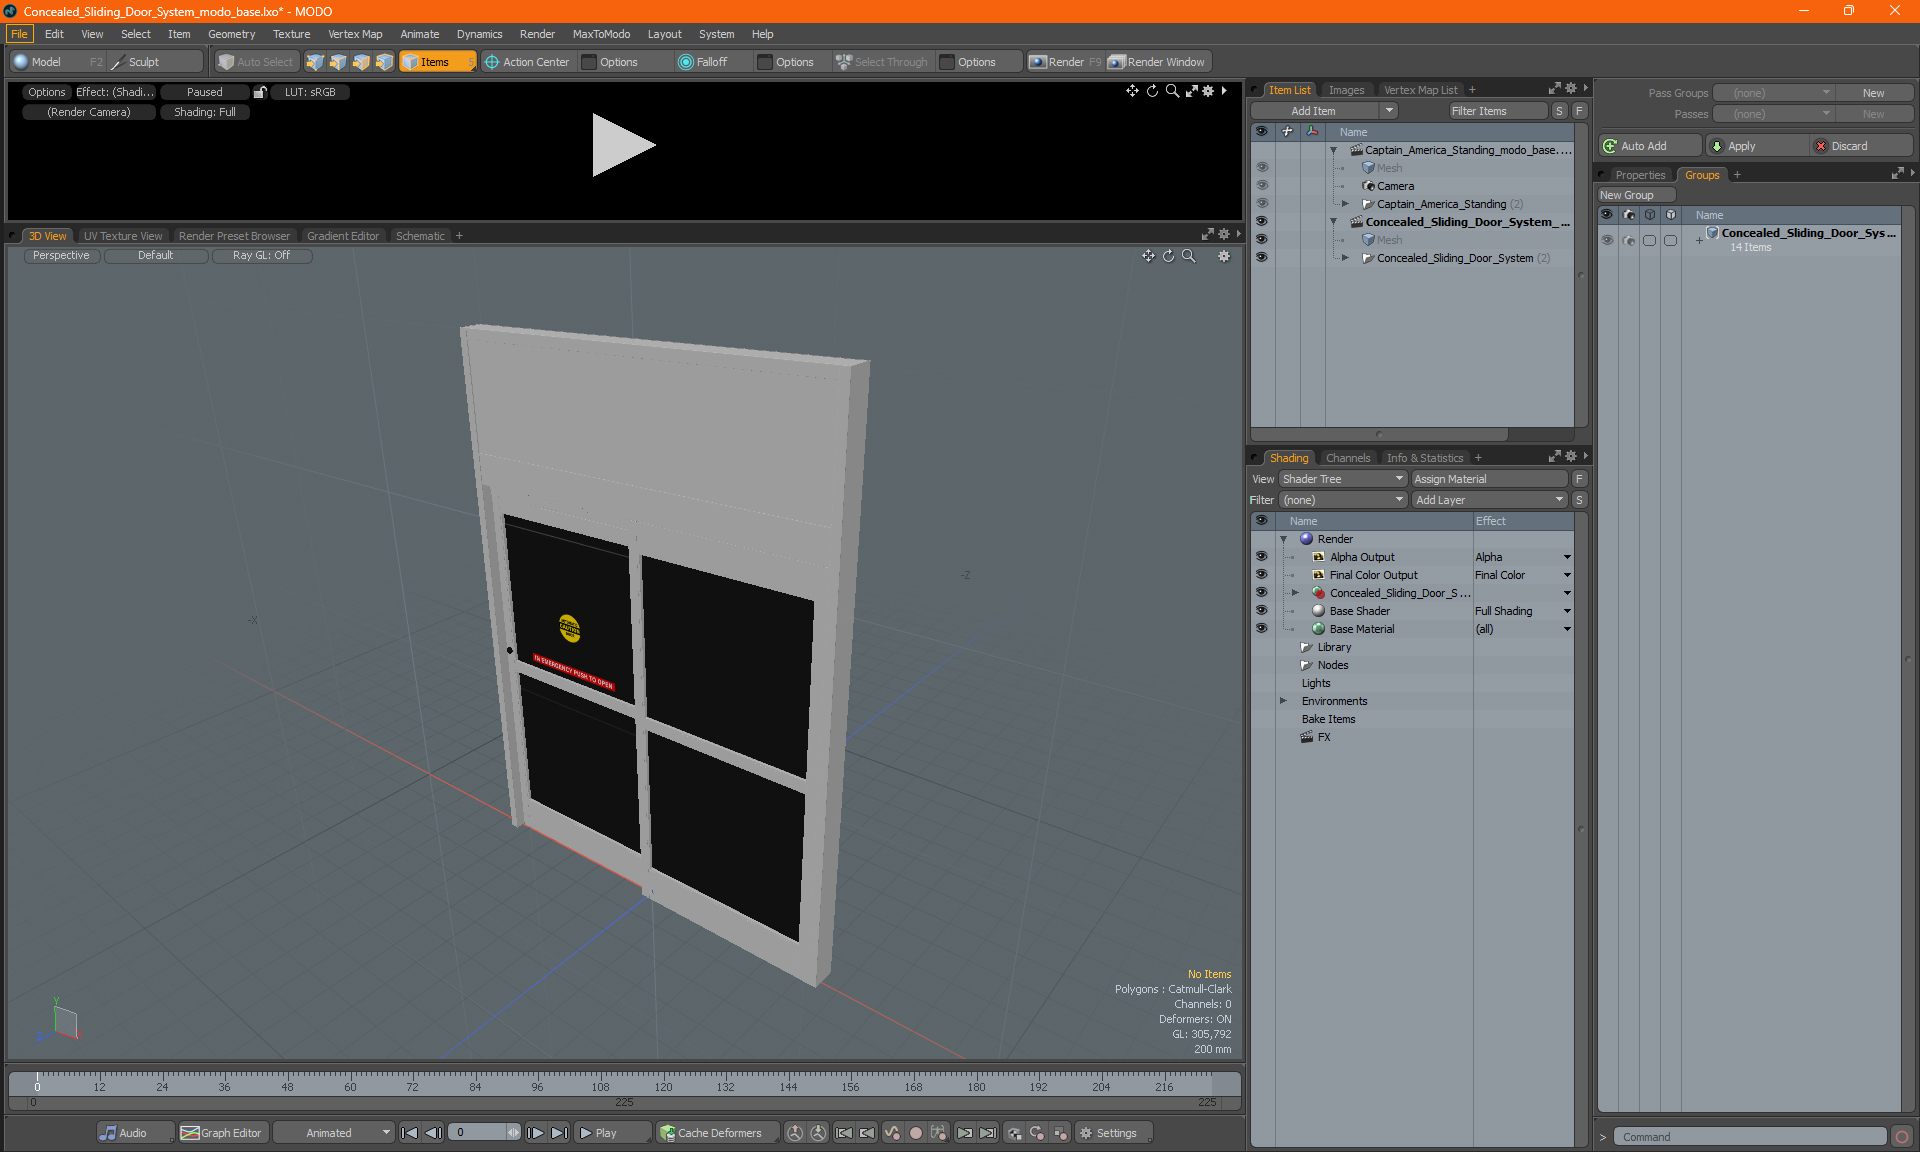Open Graph Editor

pos(222,1133)
